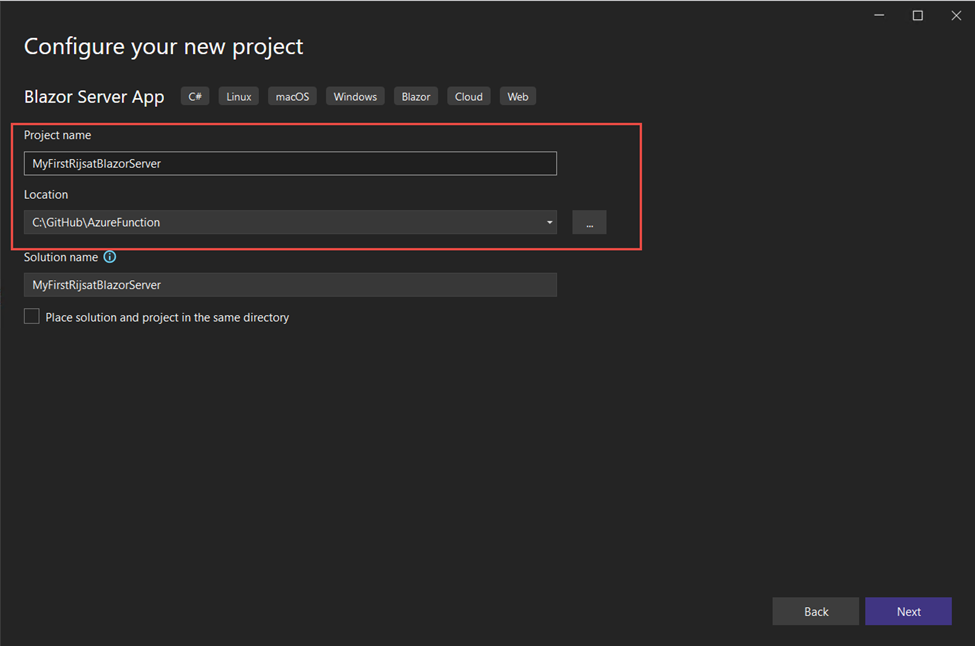Click the Web tag
This screenshot has height=646, width=975.
[517, 97]
